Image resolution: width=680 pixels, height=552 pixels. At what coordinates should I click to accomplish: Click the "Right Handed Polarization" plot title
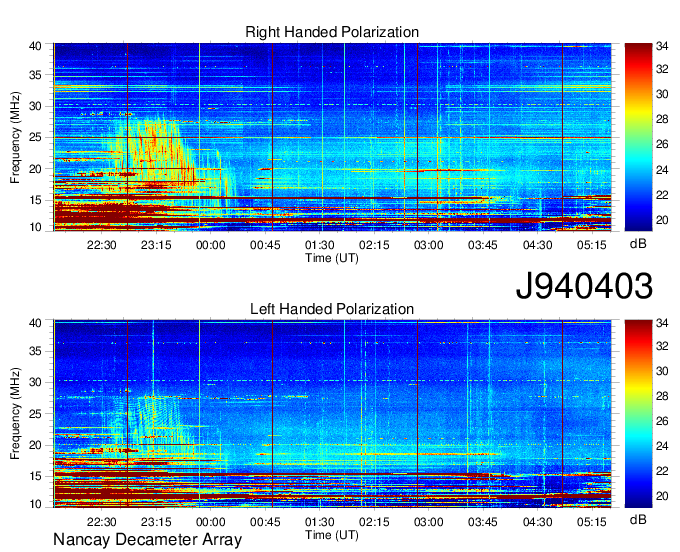click(332, 32)
